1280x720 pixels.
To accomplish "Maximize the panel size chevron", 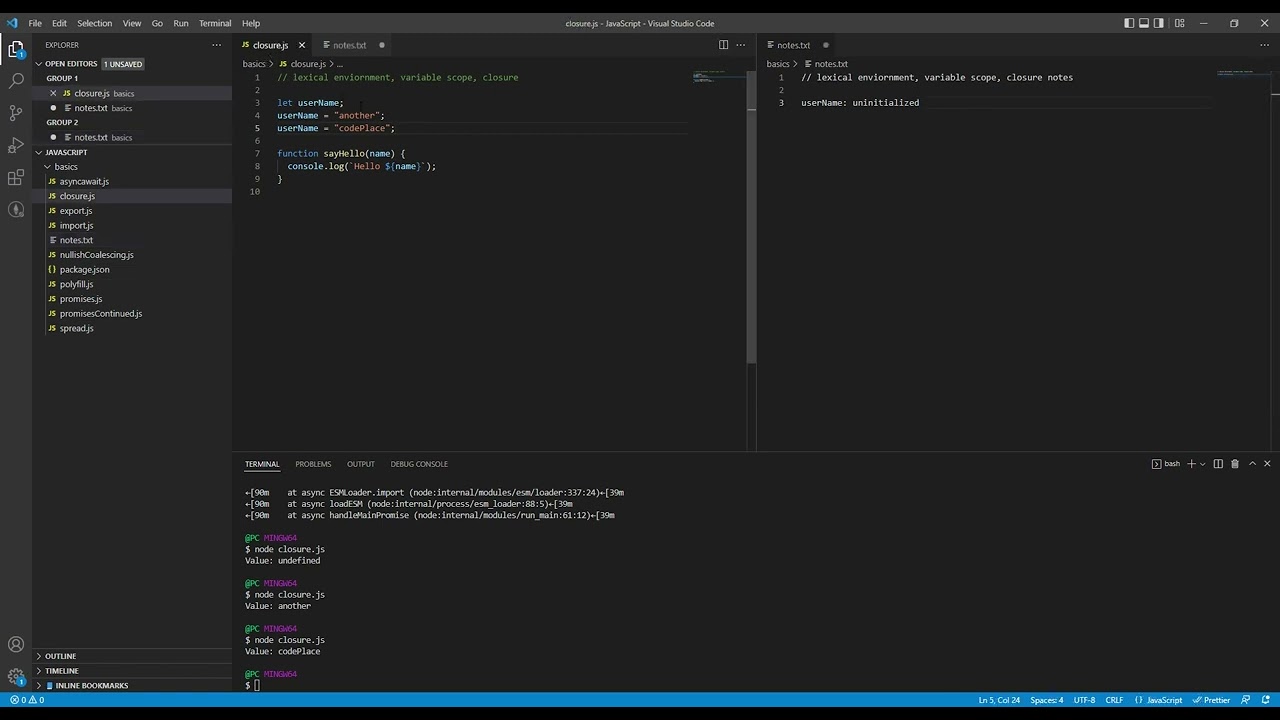I will point(1252,464).
